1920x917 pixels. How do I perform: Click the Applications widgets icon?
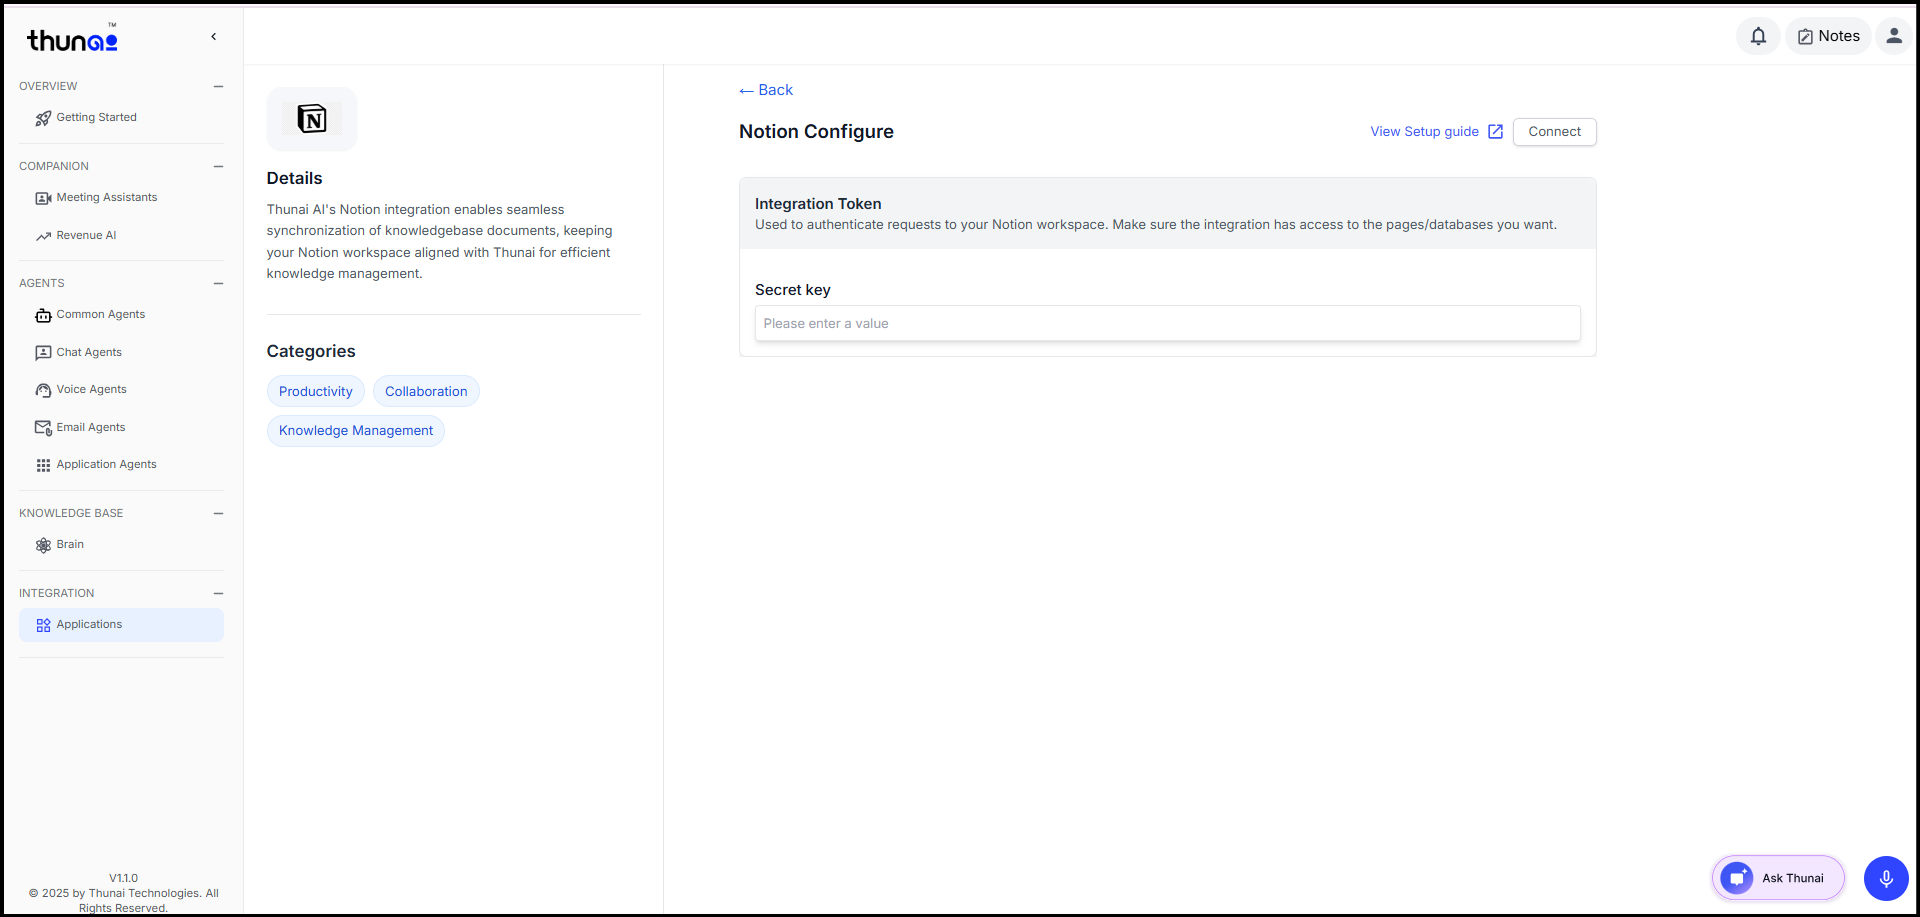[x=43, y=625]
